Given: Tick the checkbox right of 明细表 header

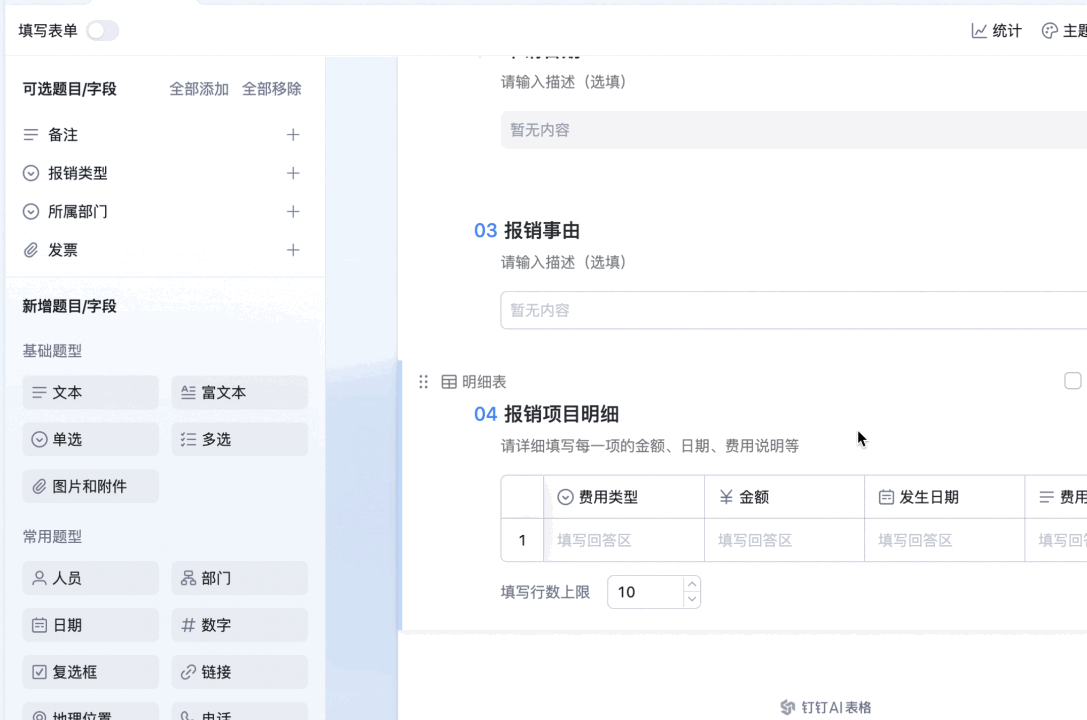Looking at the screenshot, I should (1072, 380).
